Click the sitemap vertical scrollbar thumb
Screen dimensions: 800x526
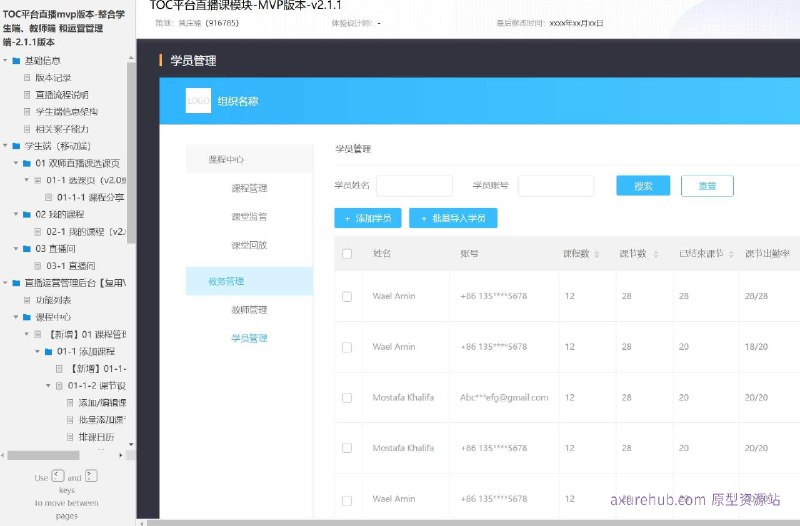click(131, 153)
